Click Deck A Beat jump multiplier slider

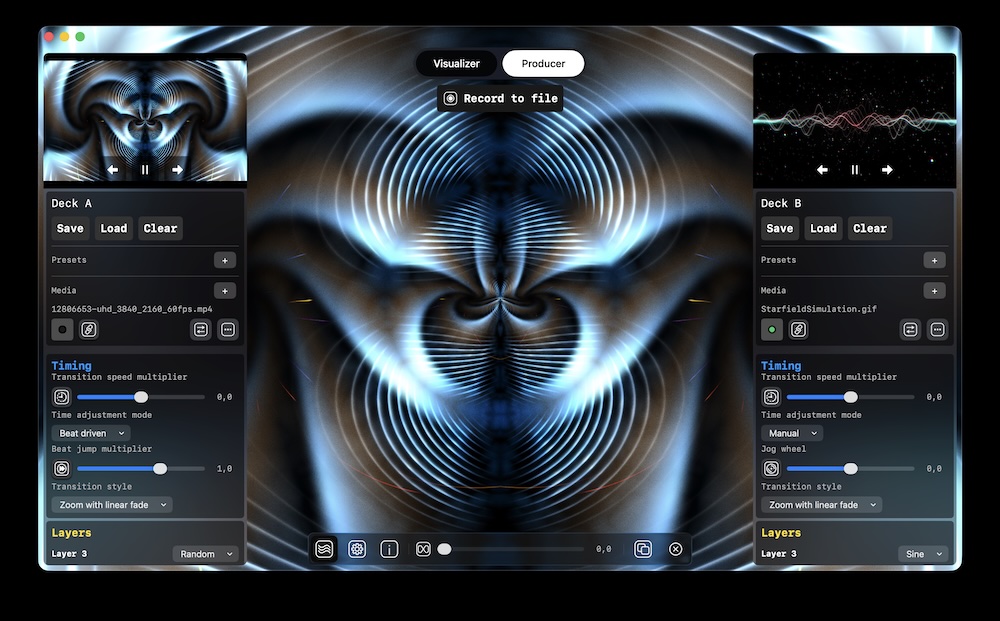[x=141, y=468]
